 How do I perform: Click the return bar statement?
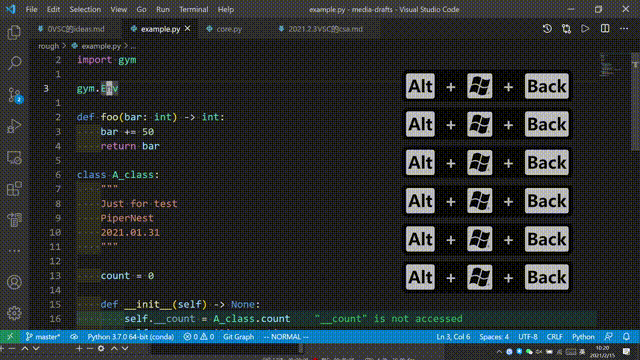click(x=130, y=146)
